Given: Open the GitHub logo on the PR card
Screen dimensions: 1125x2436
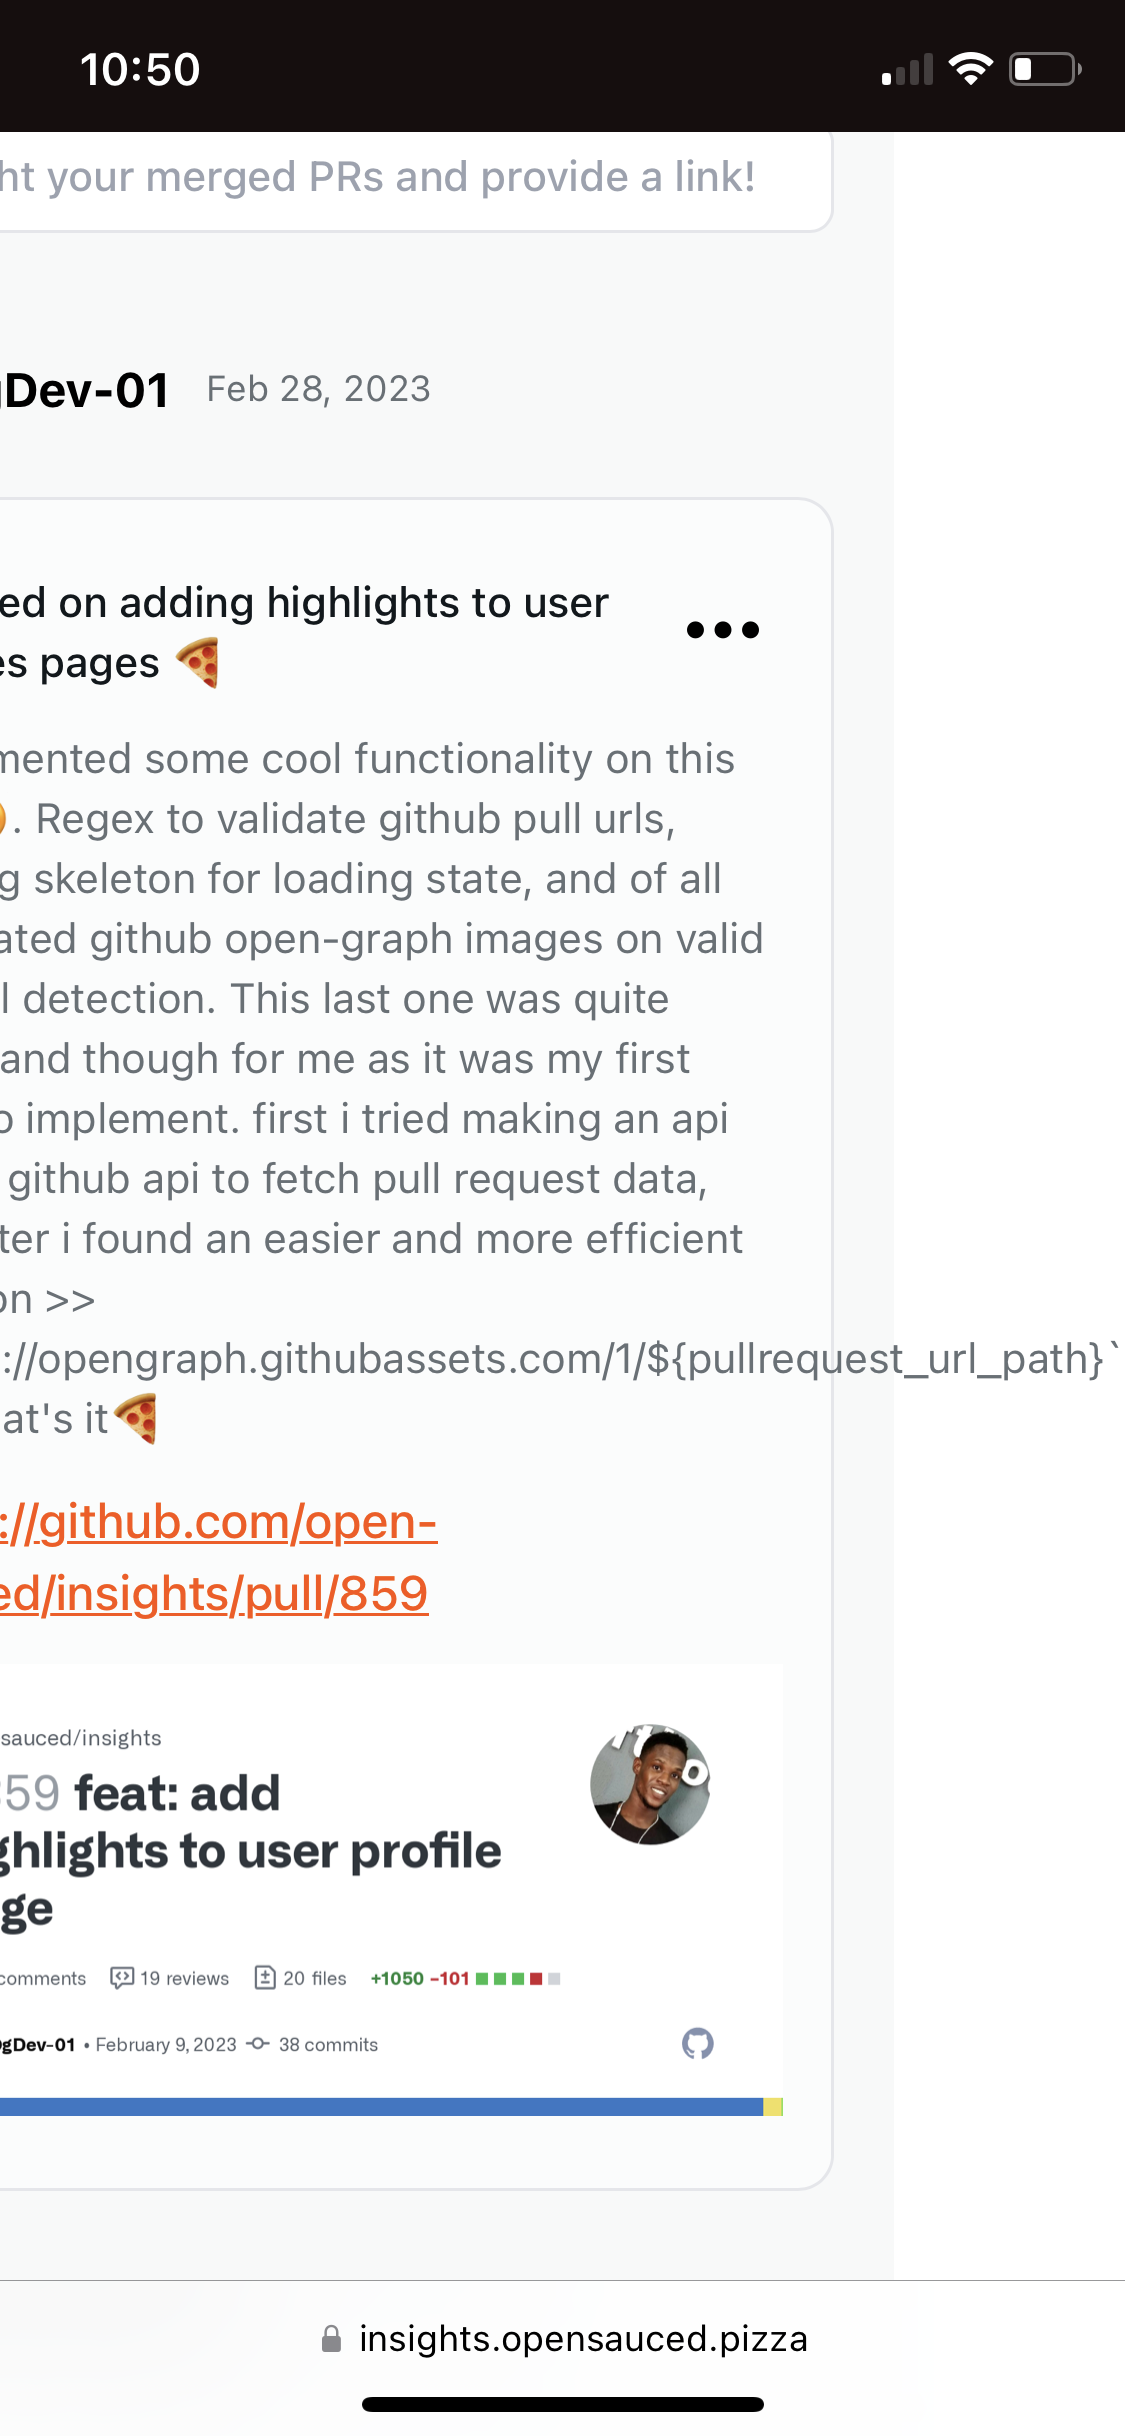Looking at the screenshot, I should point(697,2042).
